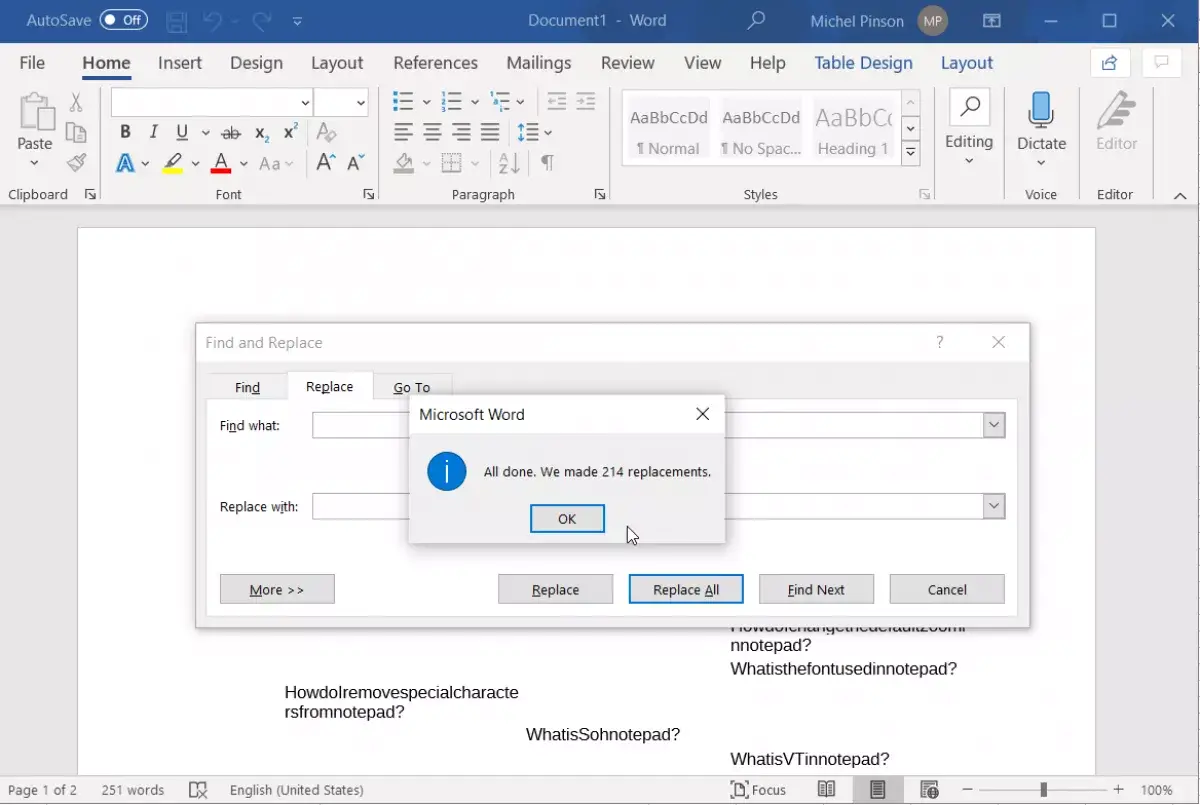
Task: Open the font size dropdown
Action: (361, 103)
